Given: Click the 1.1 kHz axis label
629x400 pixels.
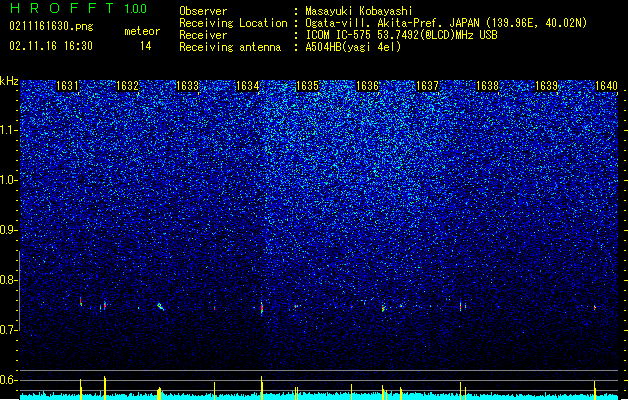Looking at the screenshot, I should (x=9, y=130).
